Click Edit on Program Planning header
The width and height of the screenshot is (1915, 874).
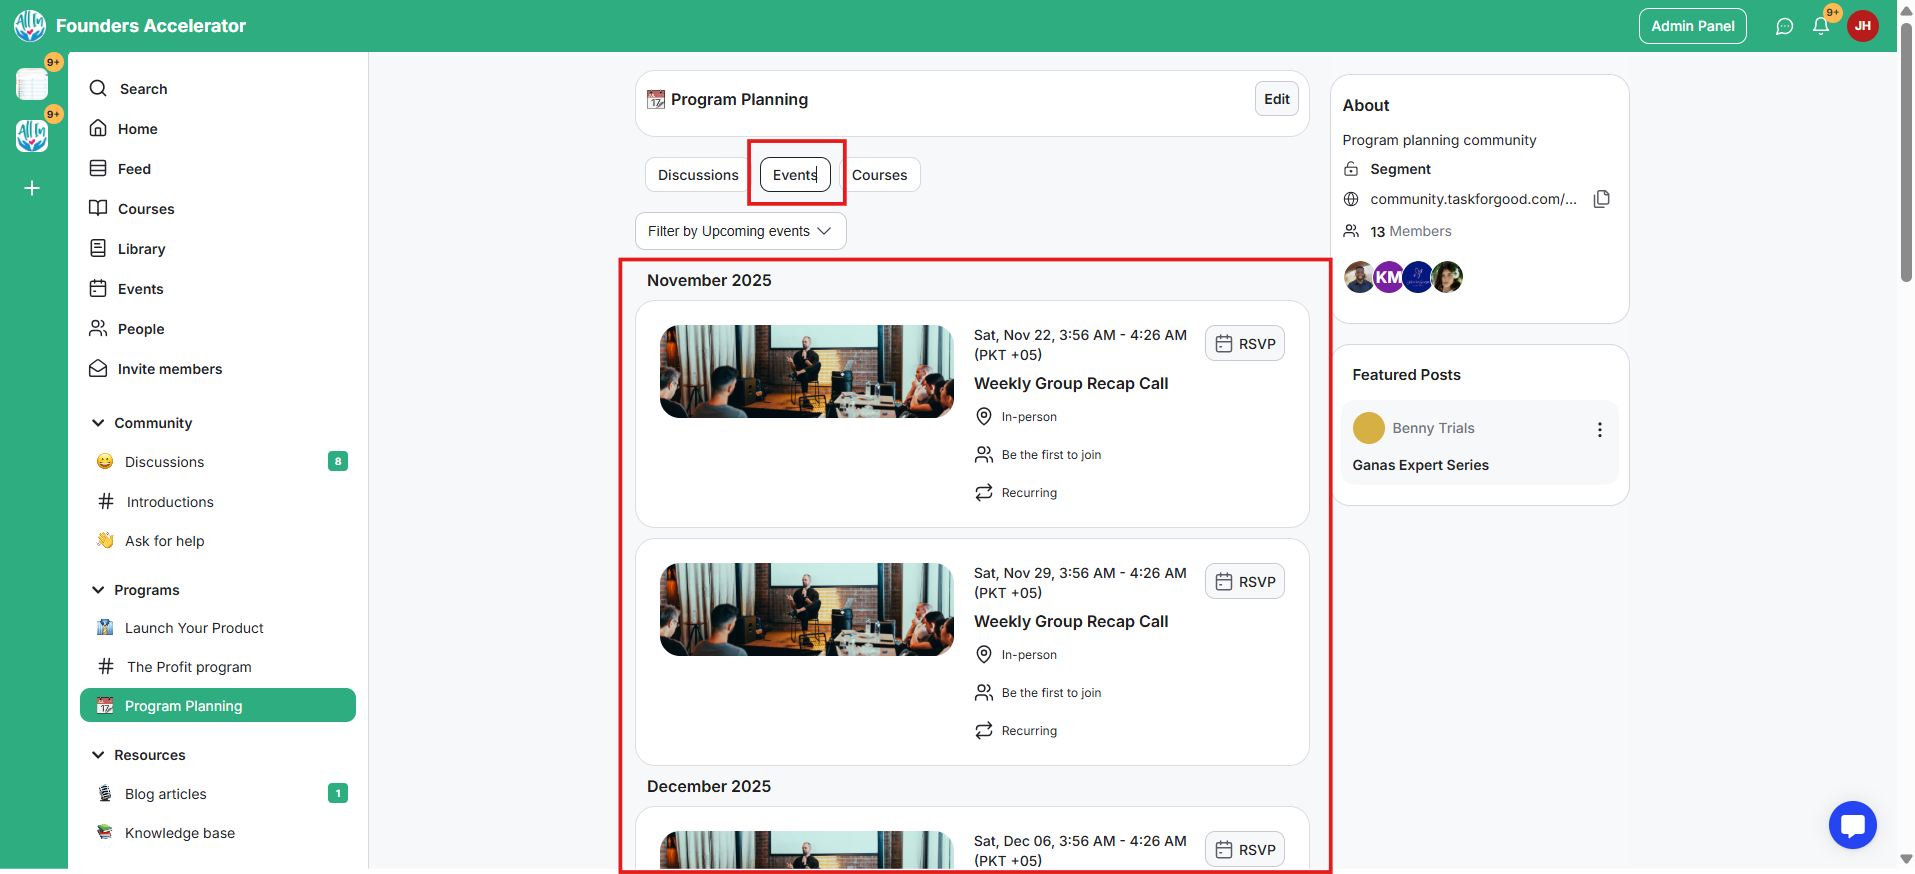[x=1277, y=99]
